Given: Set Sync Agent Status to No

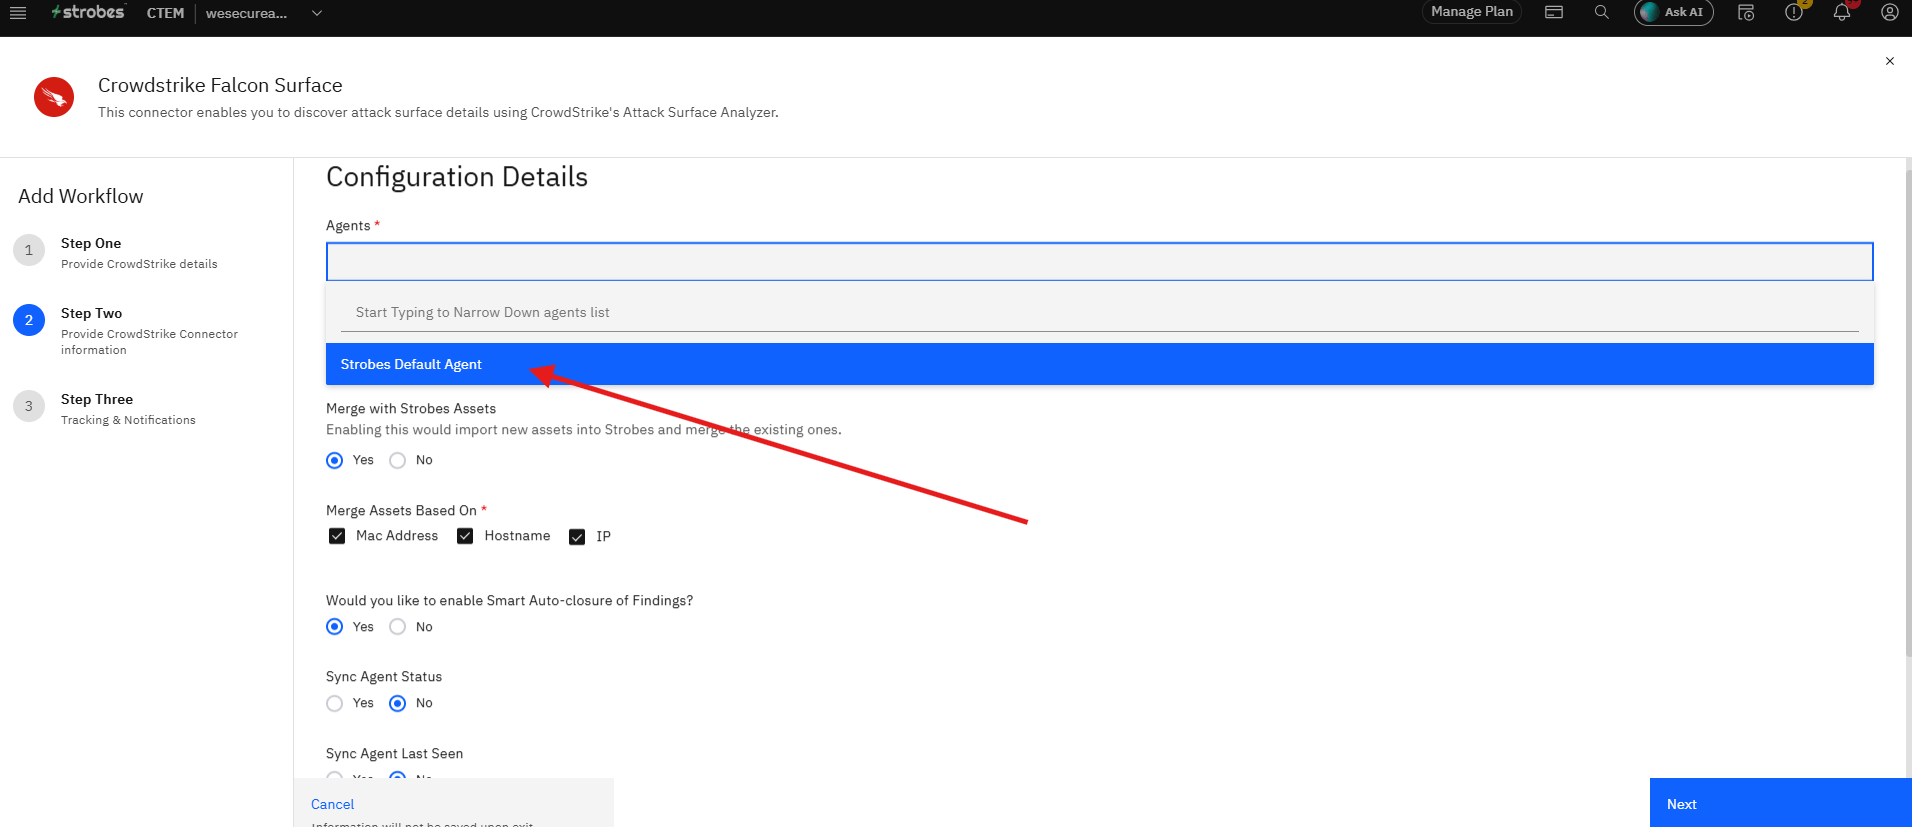Looking at the screenshot, I should click(398, 703).
